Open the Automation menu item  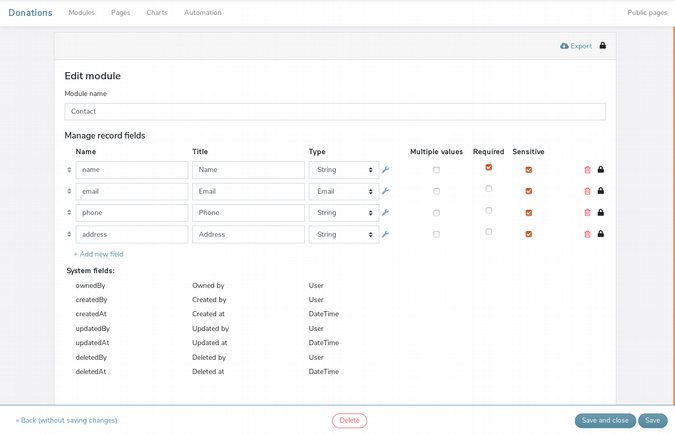203,13
